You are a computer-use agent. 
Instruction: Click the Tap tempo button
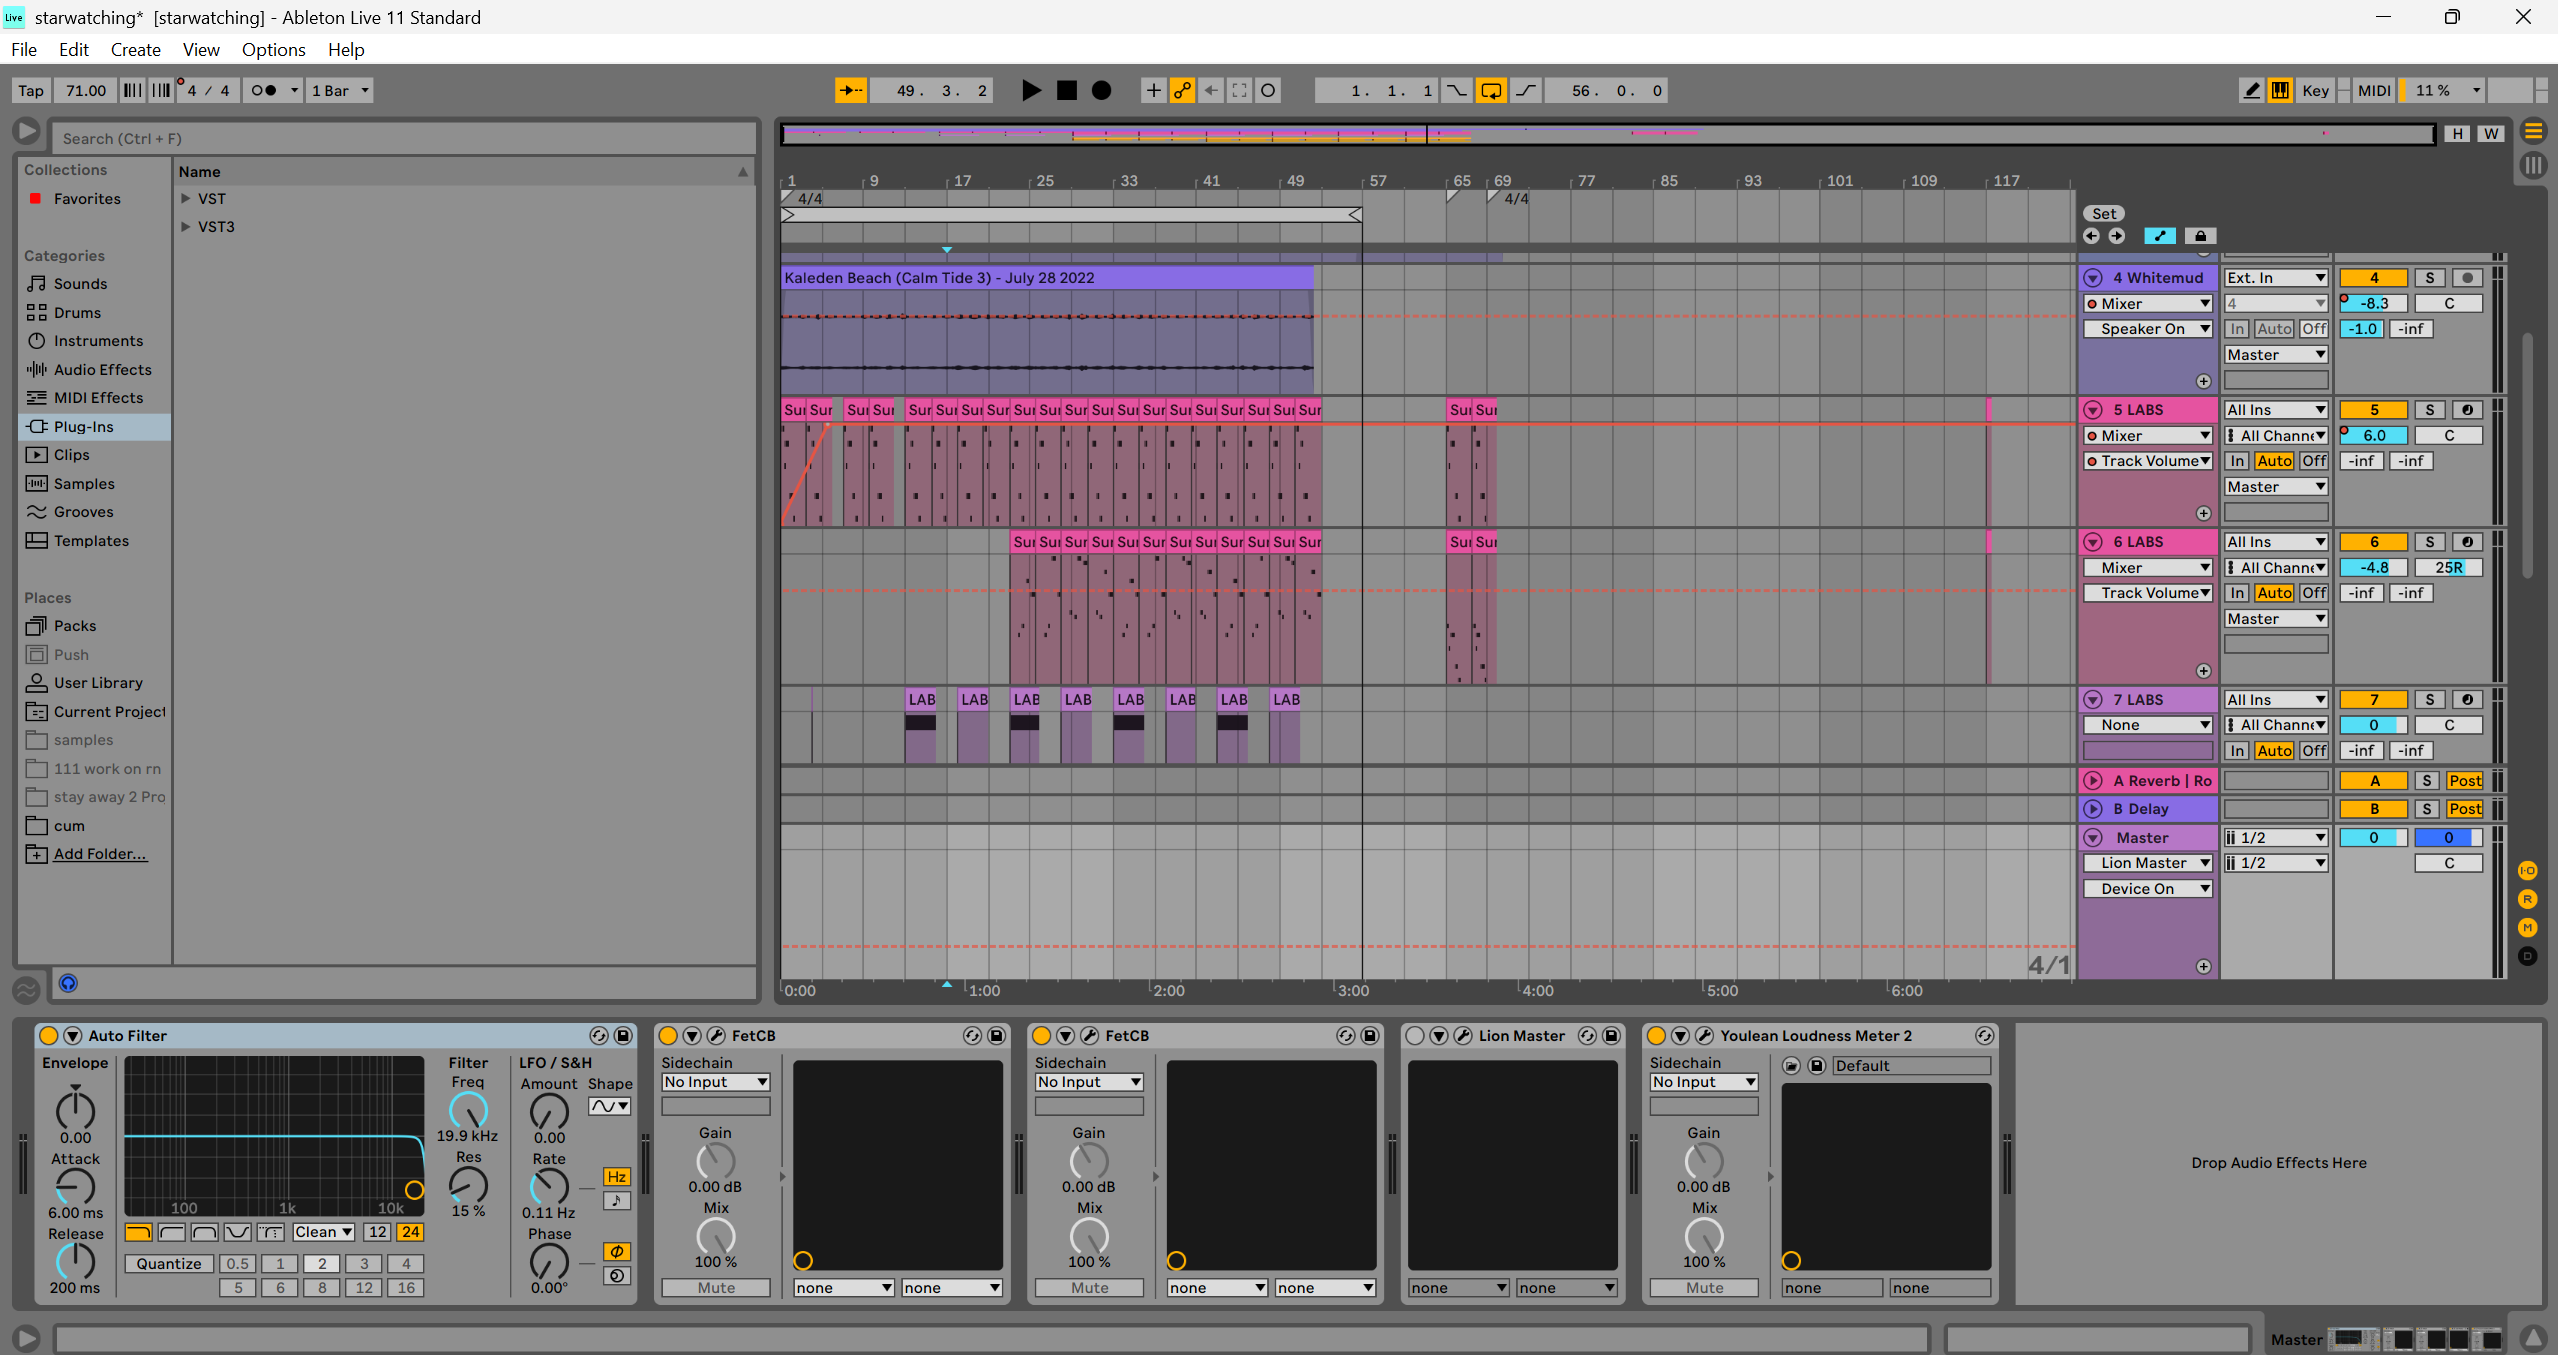pyautogui.click(x=31, y=90)
